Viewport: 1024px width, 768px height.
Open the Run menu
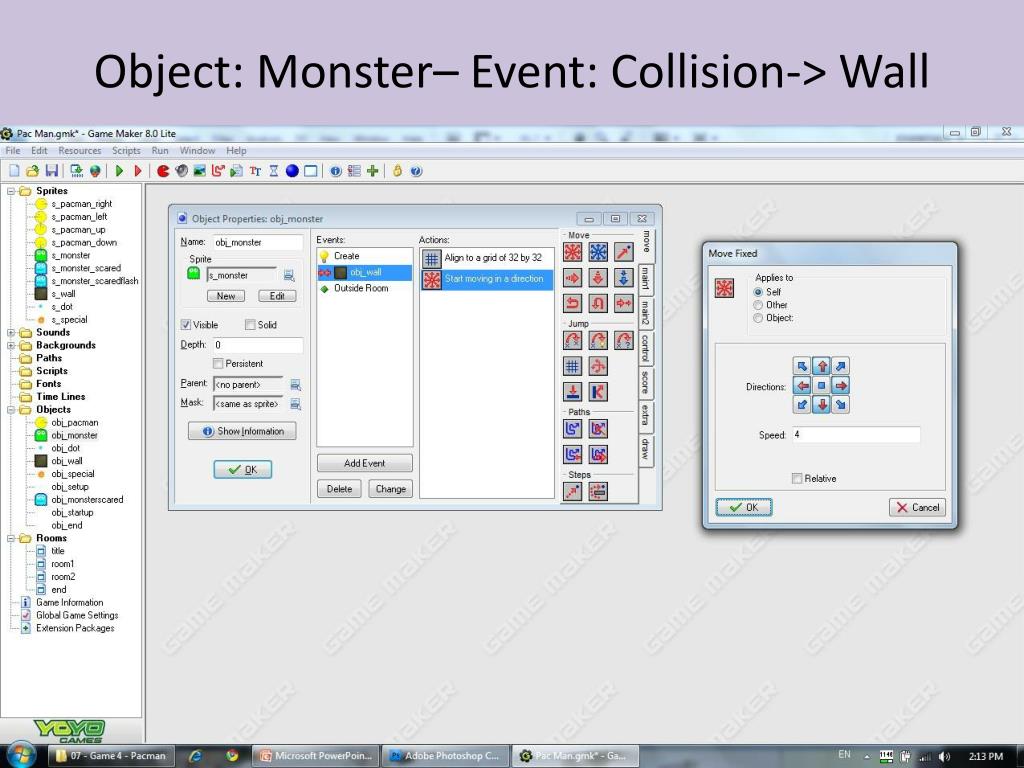point(160,151)
